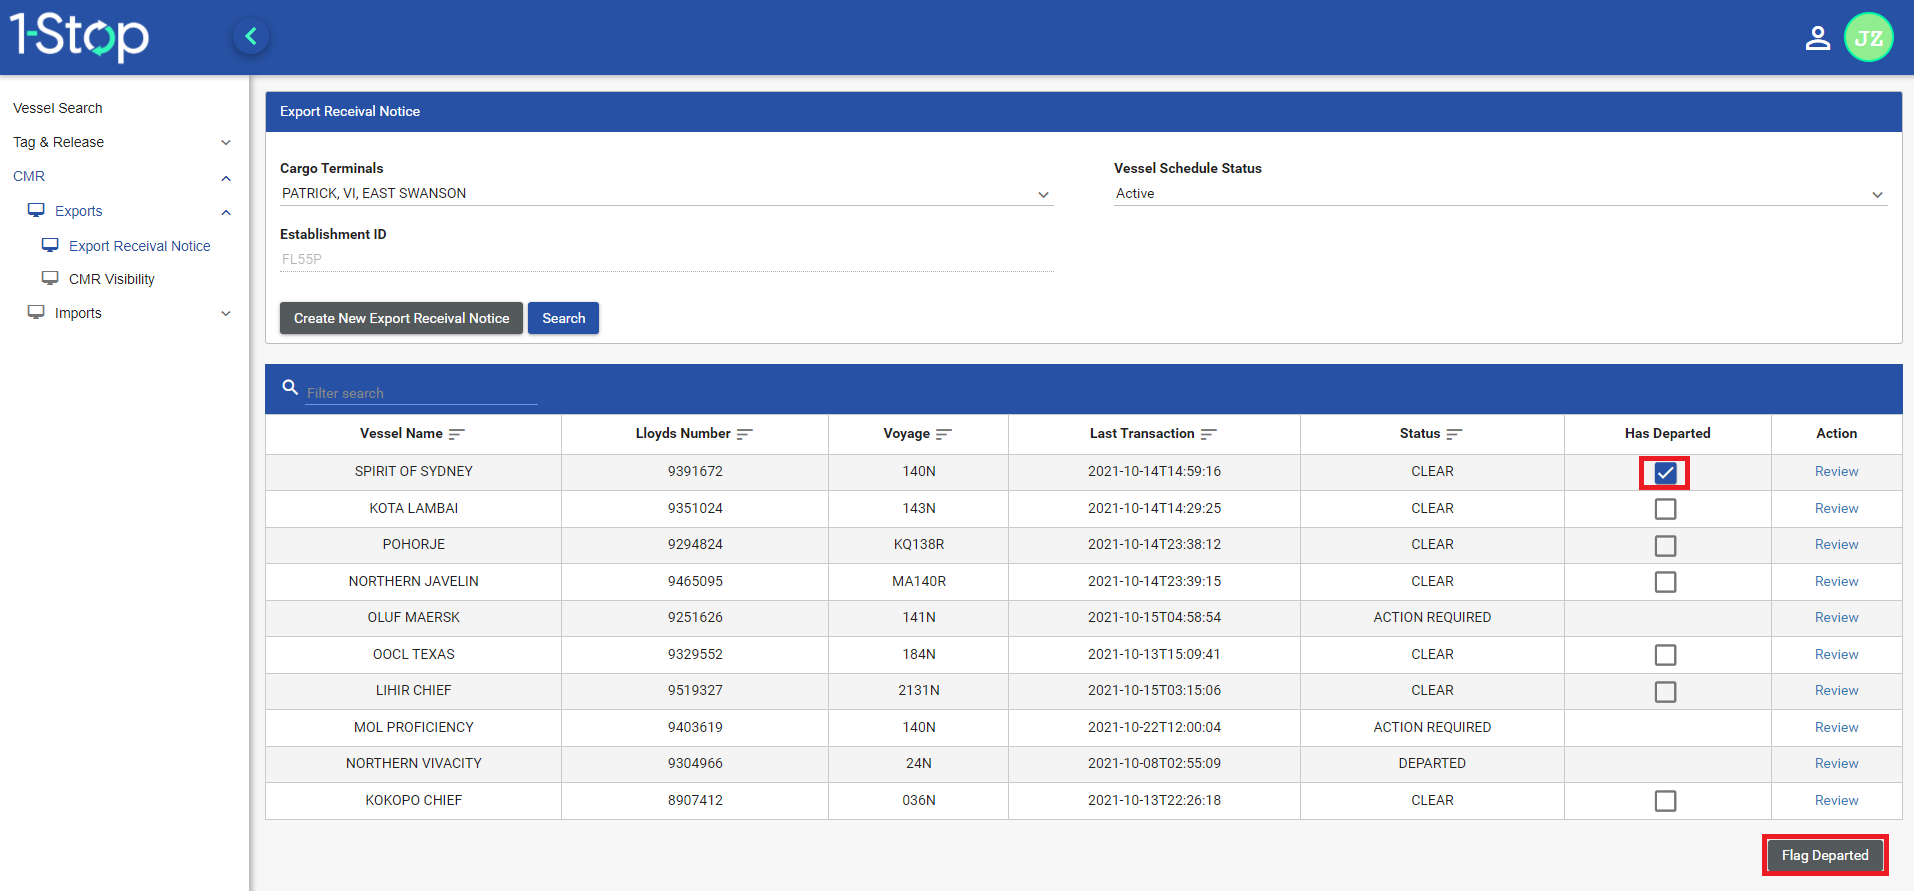This screenshot has width=1914, height=891.
Task: Click the Establishment ID field
Action: (666, 259)
